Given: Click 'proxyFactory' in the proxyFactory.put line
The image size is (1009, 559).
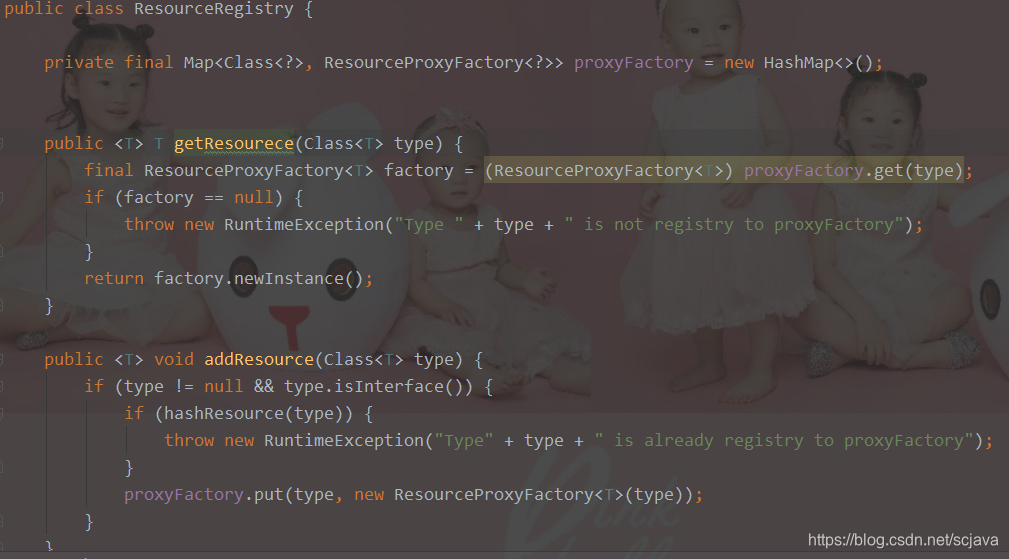Looking at the screenshot, I should pyautogui.click(x=183, y=495).
